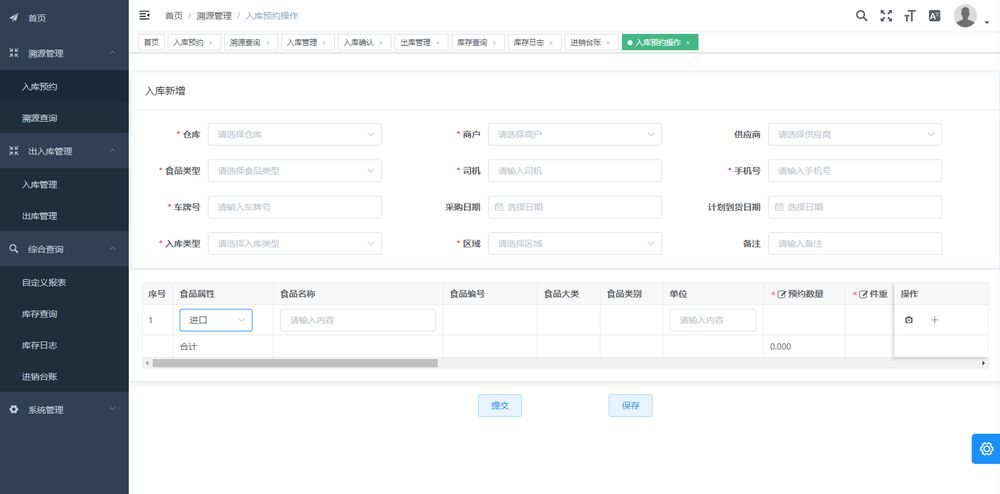Open the font size adjustment icon
Viewport: 1000px width, 494px height.
[x=910, y=16]
